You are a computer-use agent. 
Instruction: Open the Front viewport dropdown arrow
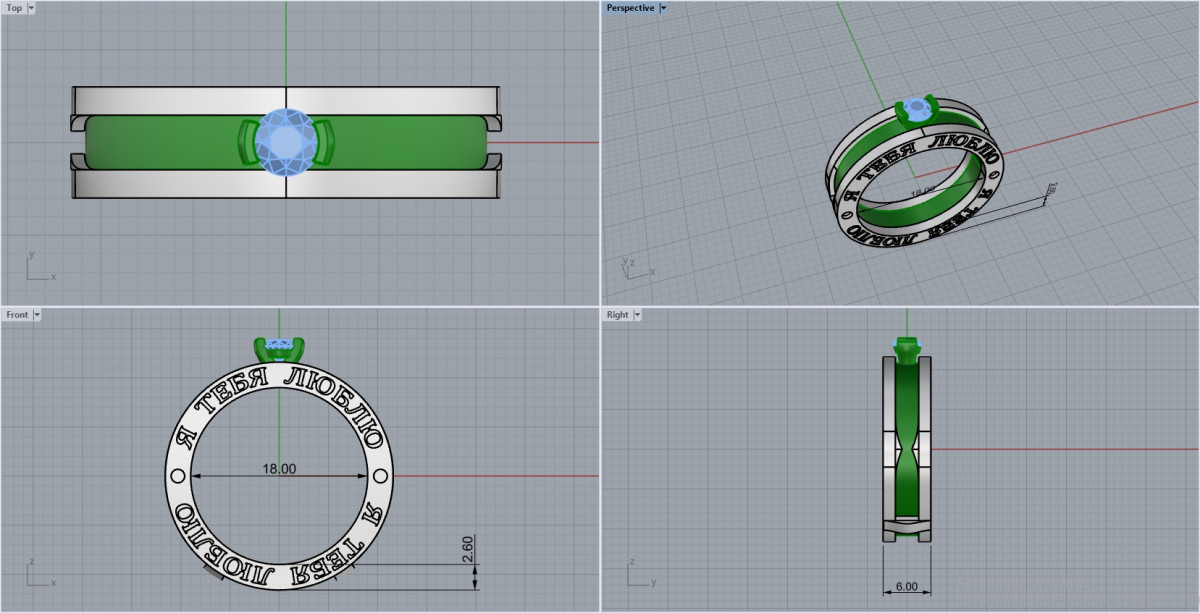pyautogui.click(x=37, y=315)
